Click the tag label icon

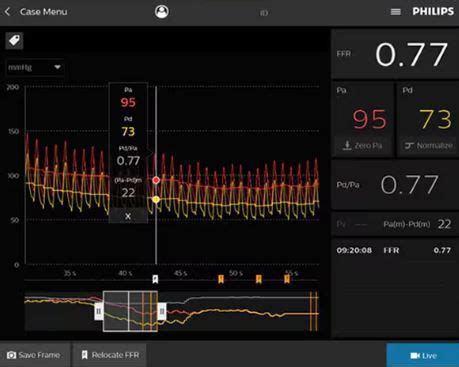click(14, 41)
